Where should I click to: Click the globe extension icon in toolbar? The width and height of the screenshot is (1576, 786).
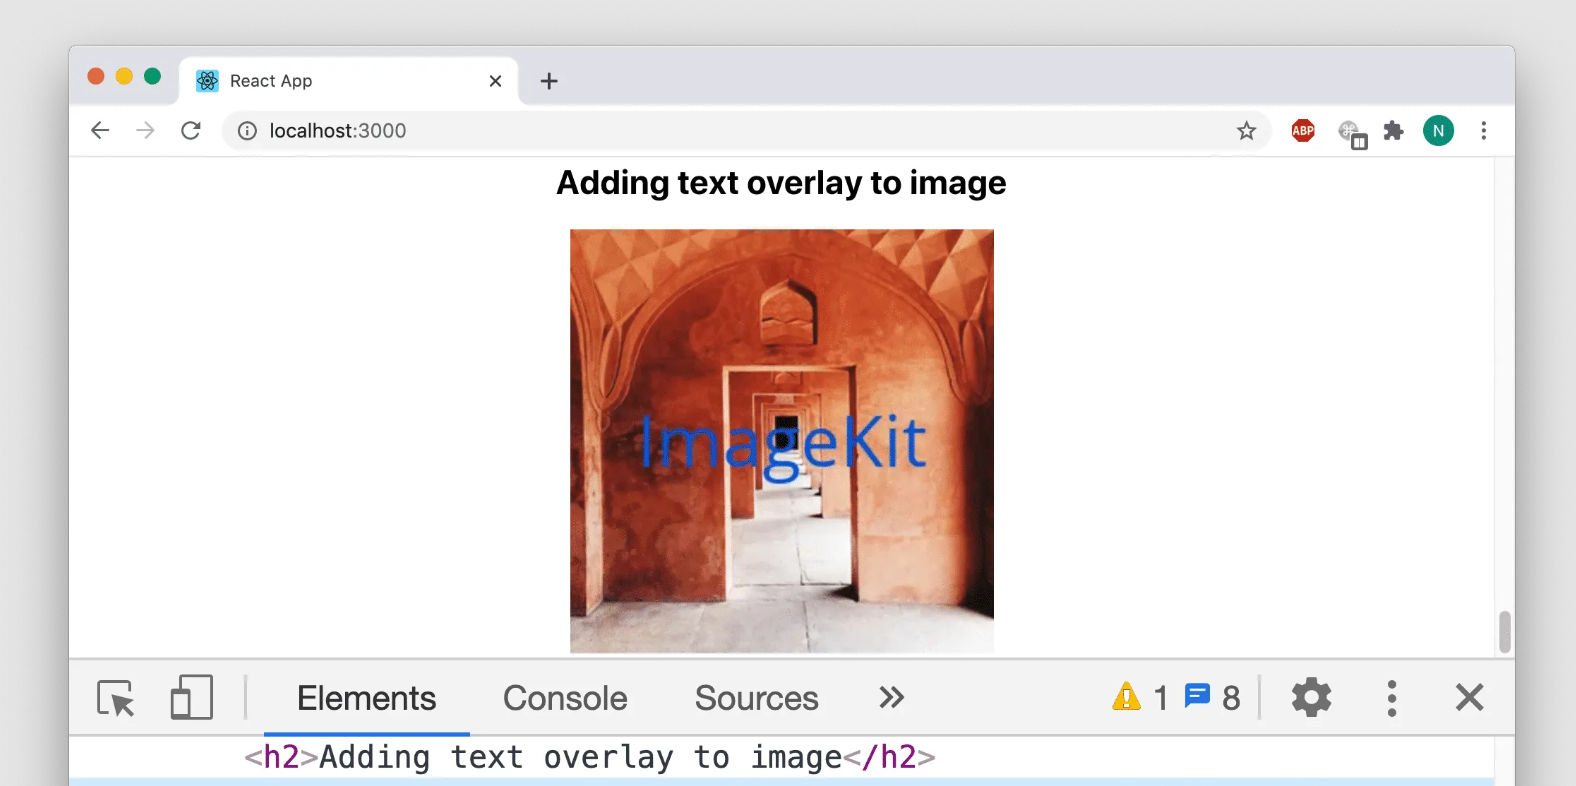click(x=1352, y=133)
